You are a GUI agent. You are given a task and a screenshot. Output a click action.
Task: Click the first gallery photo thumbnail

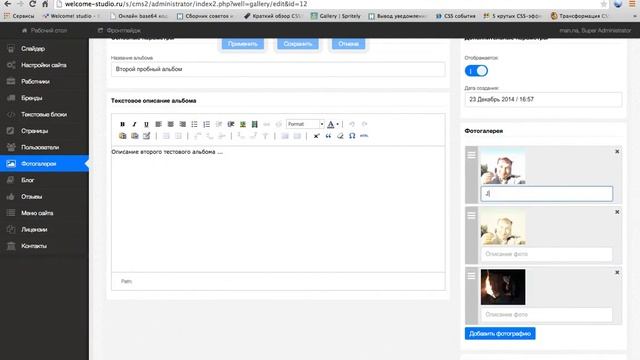pos(503,166)
